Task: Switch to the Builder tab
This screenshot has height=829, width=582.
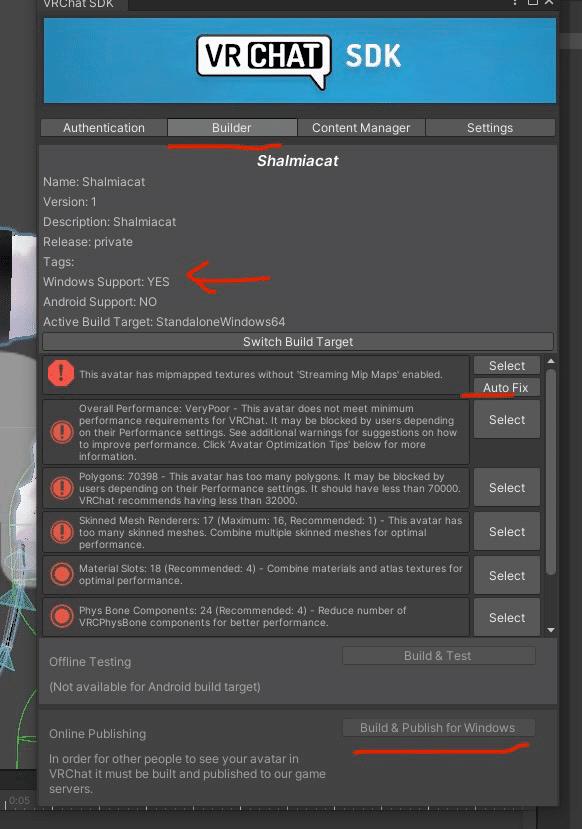Action: 232,127
